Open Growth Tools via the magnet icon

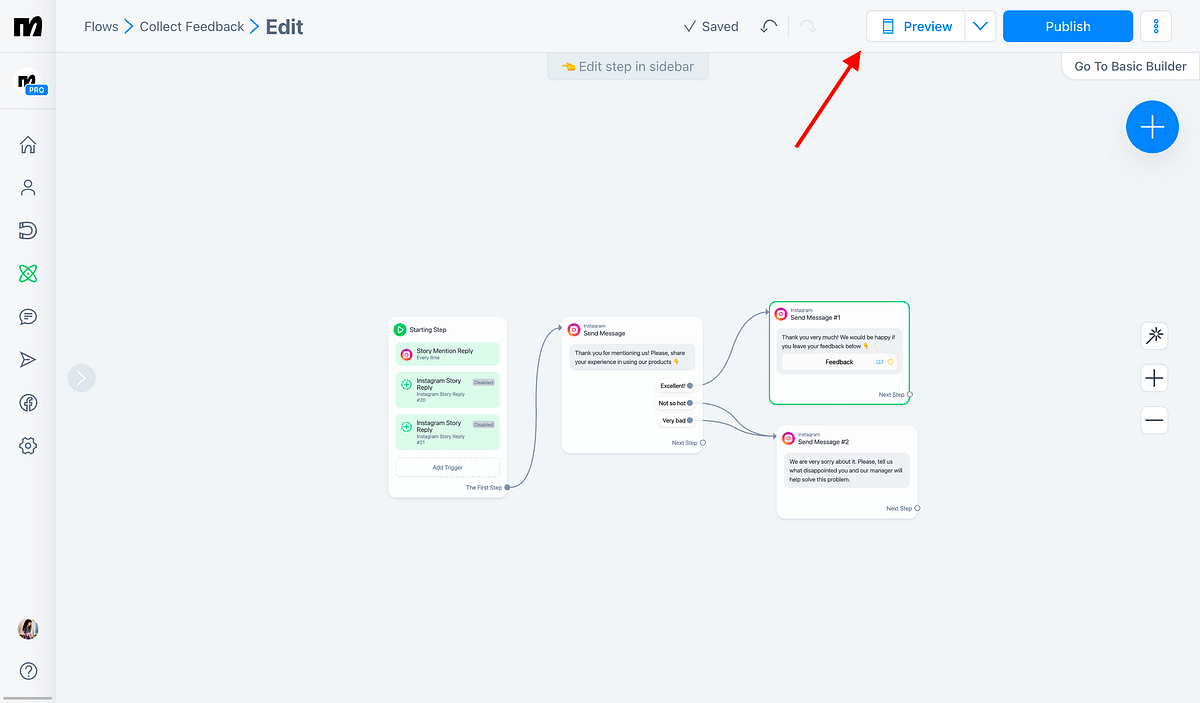28,230
